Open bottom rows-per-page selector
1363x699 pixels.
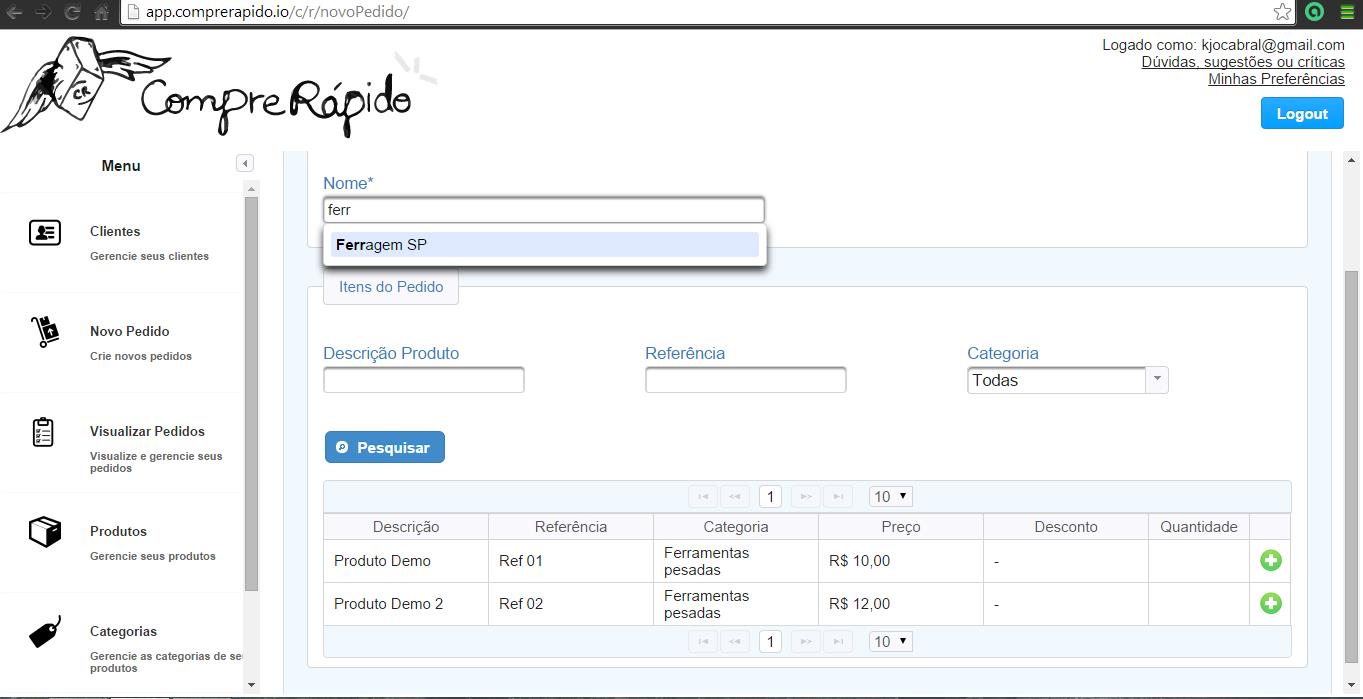(890, 642)
